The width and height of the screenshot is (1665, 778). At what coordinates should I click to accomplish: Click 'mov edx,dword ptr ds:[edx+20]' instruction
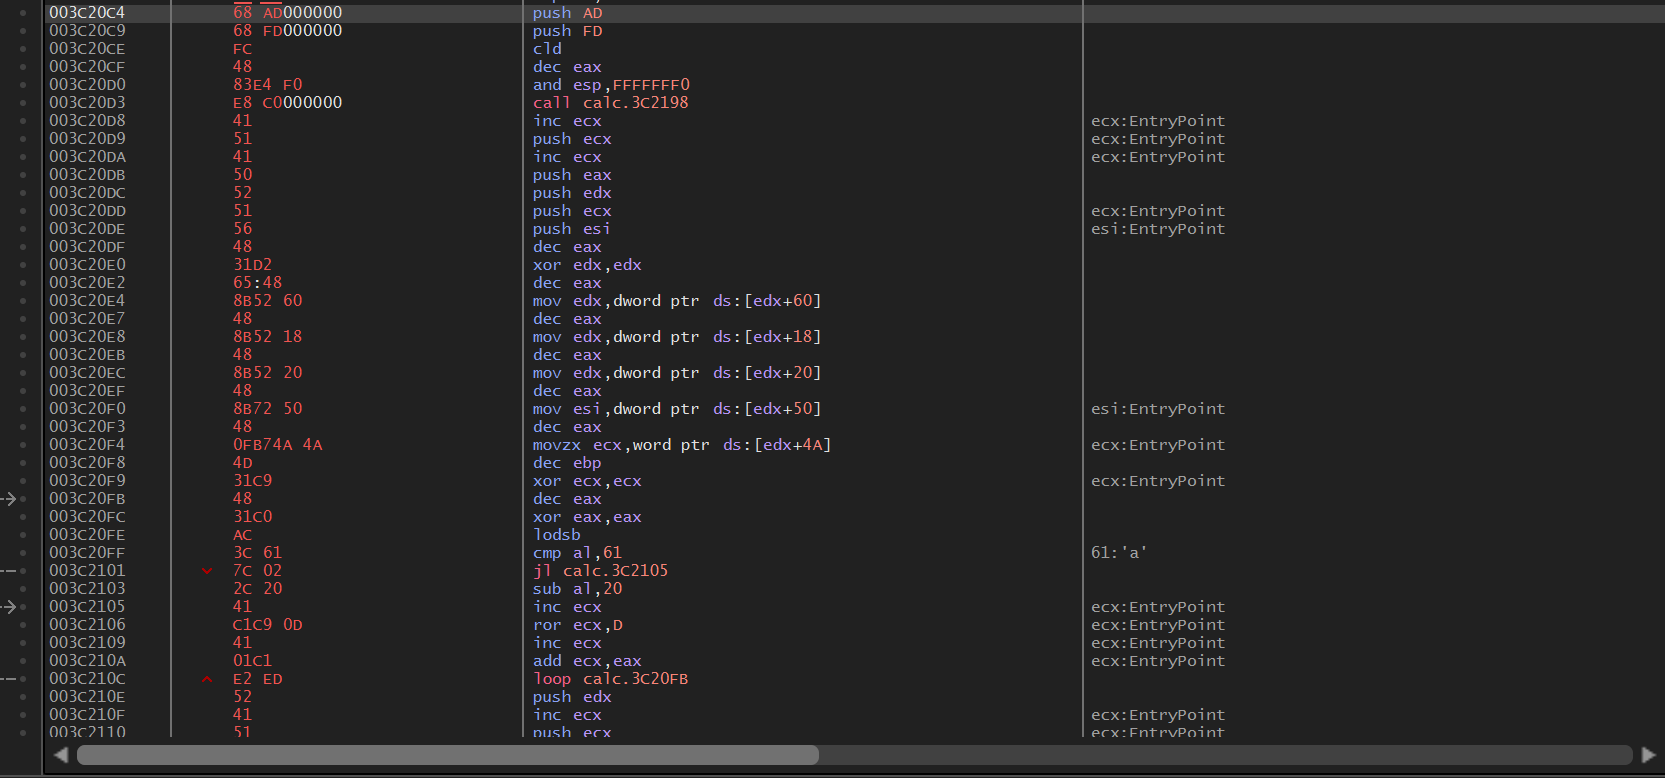[677, 373]
